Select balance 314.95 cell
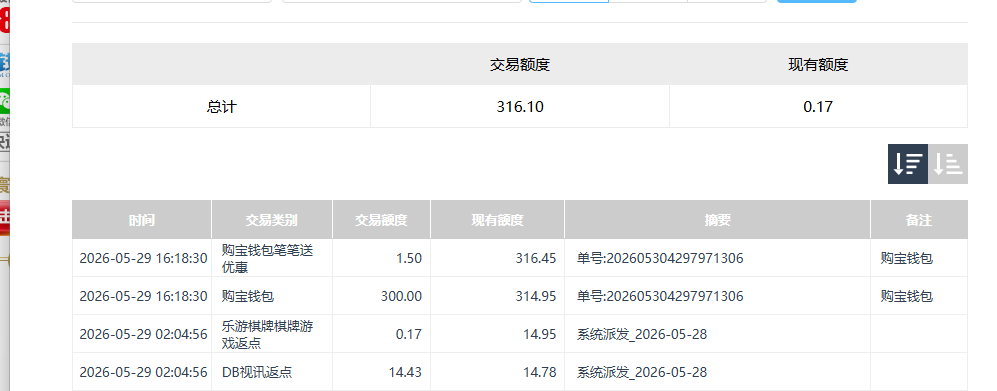The width and height of the screenshot is (997, 391). (x=497, y=296)
